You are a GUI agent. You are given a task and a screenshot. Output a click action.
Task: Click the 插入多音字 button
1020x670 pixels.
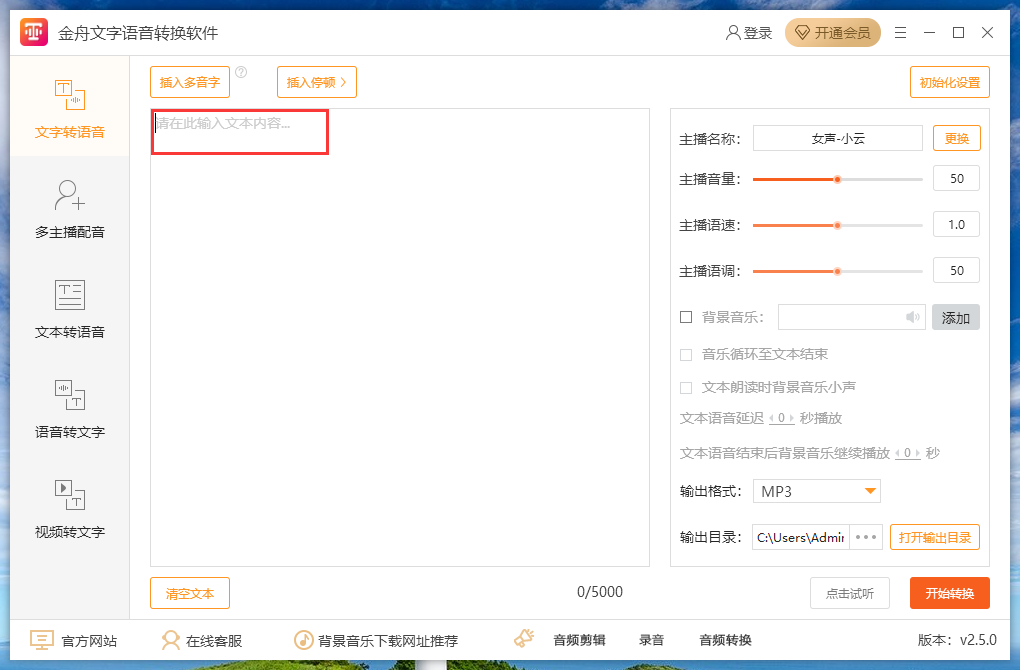(x=190, y=82)
